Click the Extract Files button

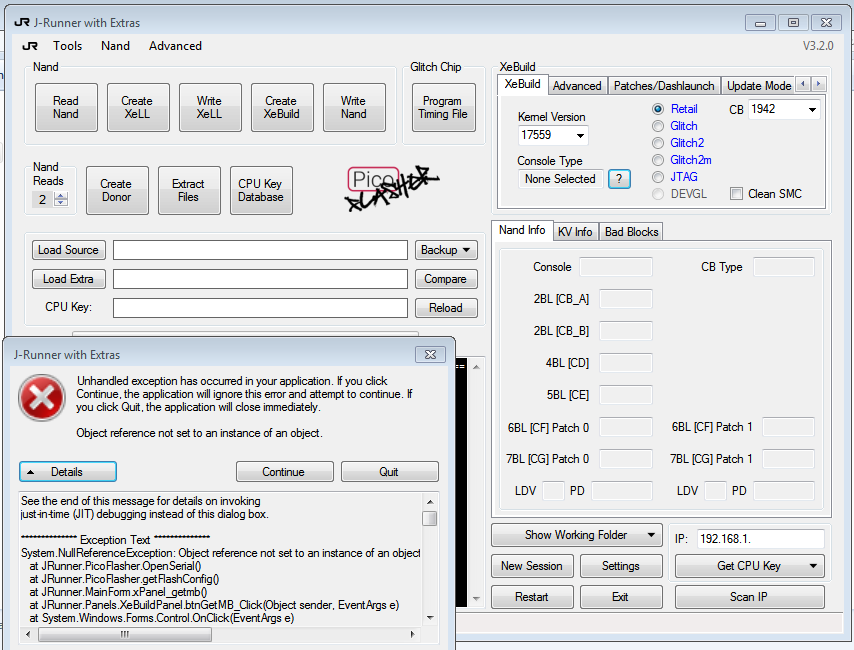pos(189,190)
